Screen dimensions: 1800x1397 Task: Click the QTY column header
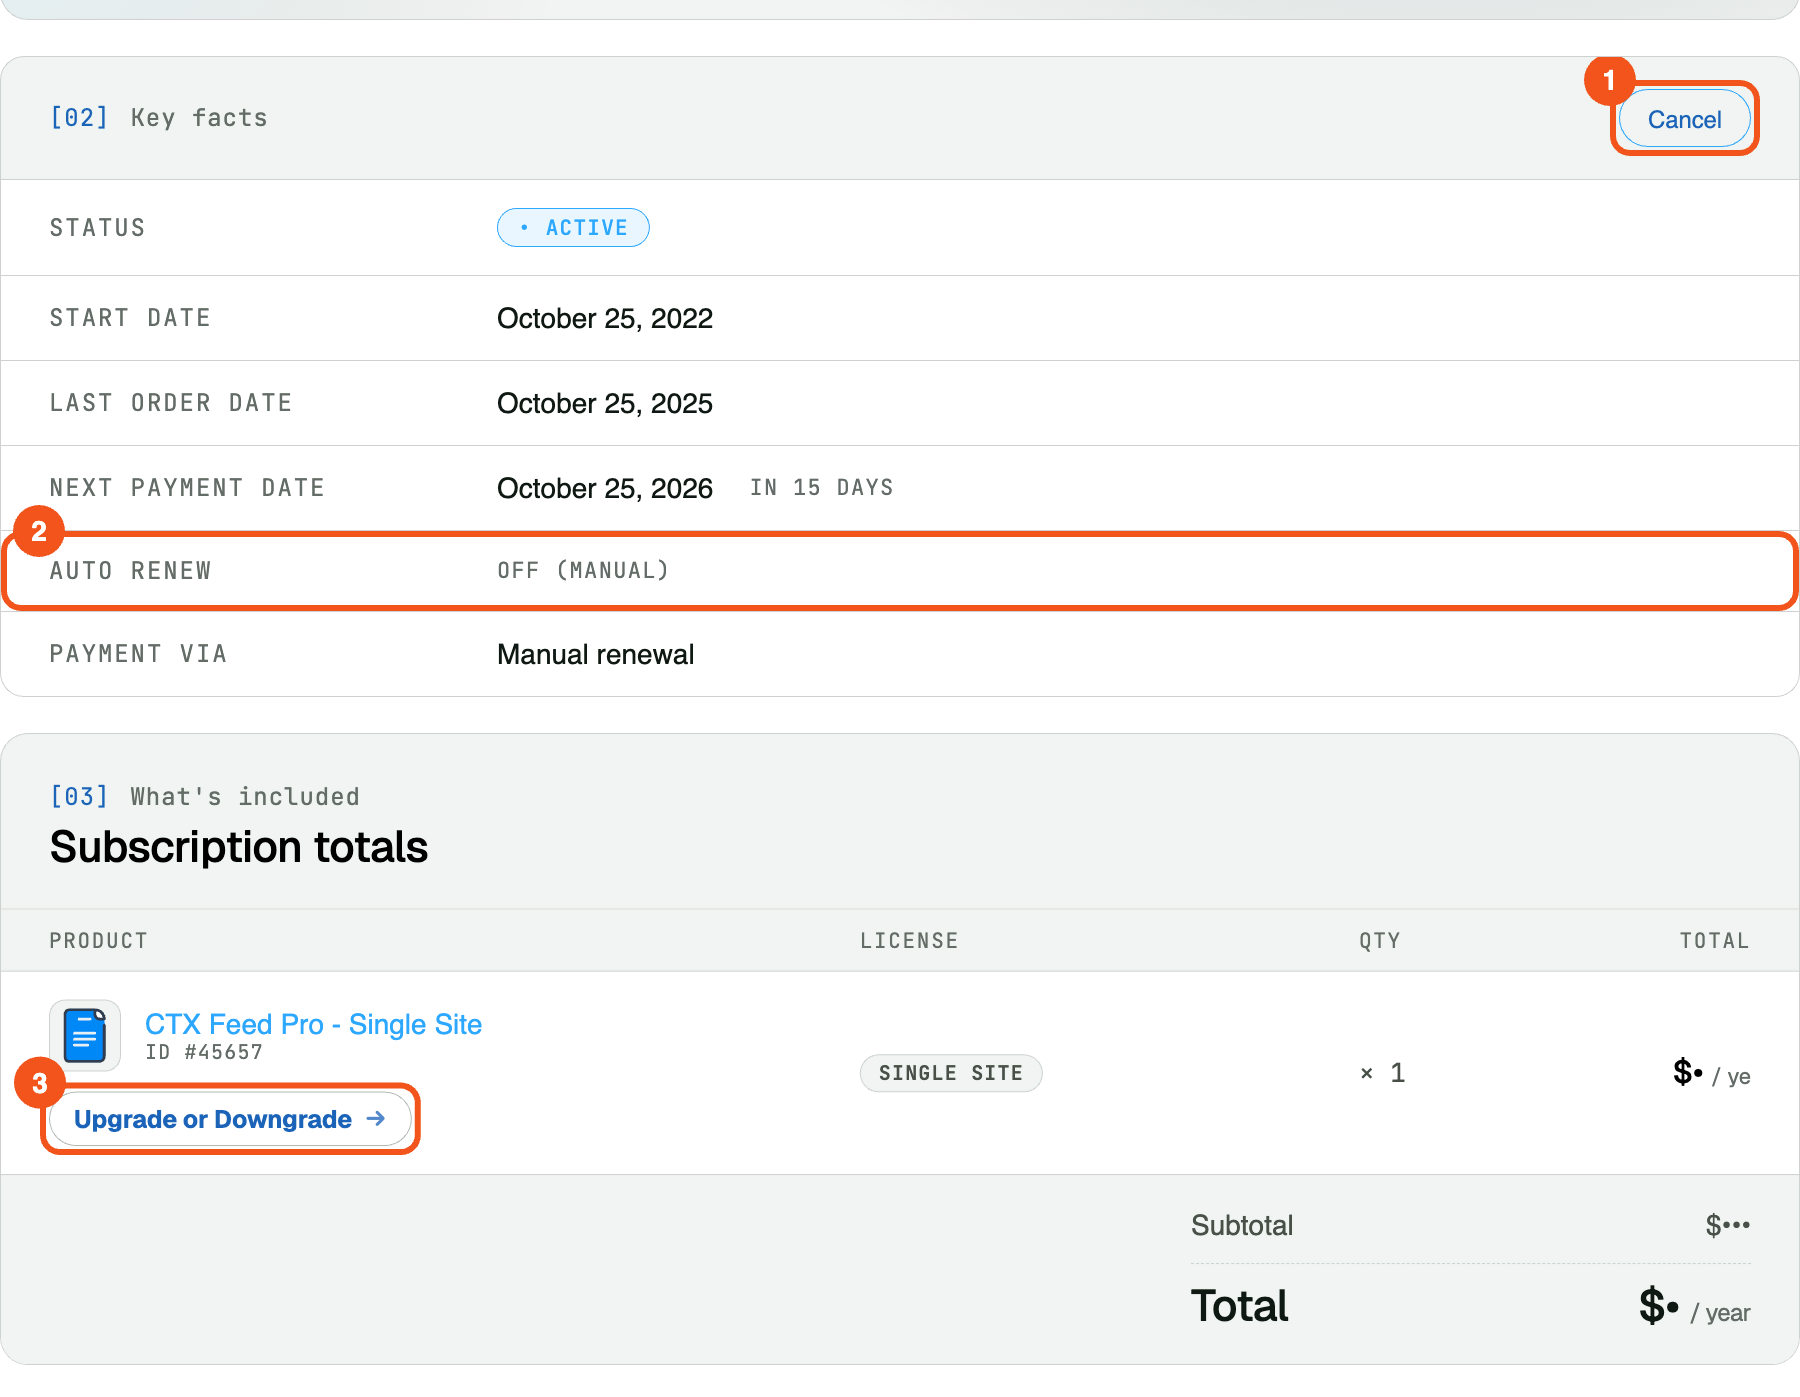pos(1379,940)
